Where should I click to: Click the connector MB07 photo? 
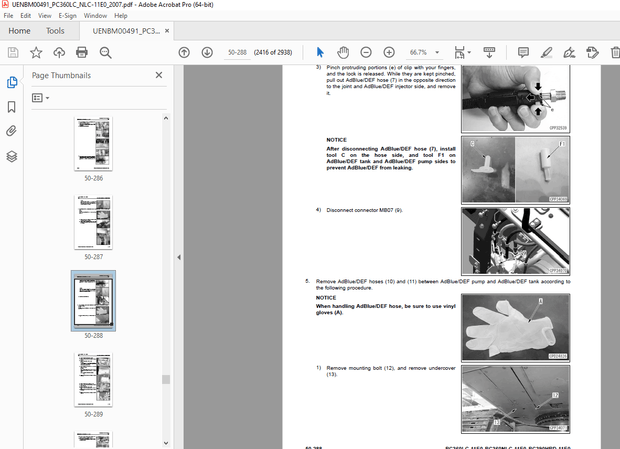tap(516, 241)
